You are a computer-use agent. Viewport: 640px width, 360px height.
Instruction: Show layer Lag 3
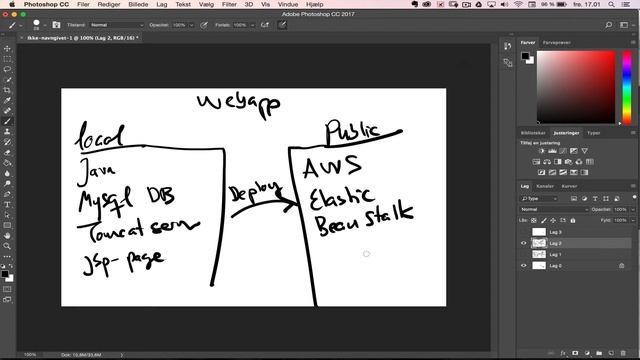pyautogui.click(x=524, y=232)
